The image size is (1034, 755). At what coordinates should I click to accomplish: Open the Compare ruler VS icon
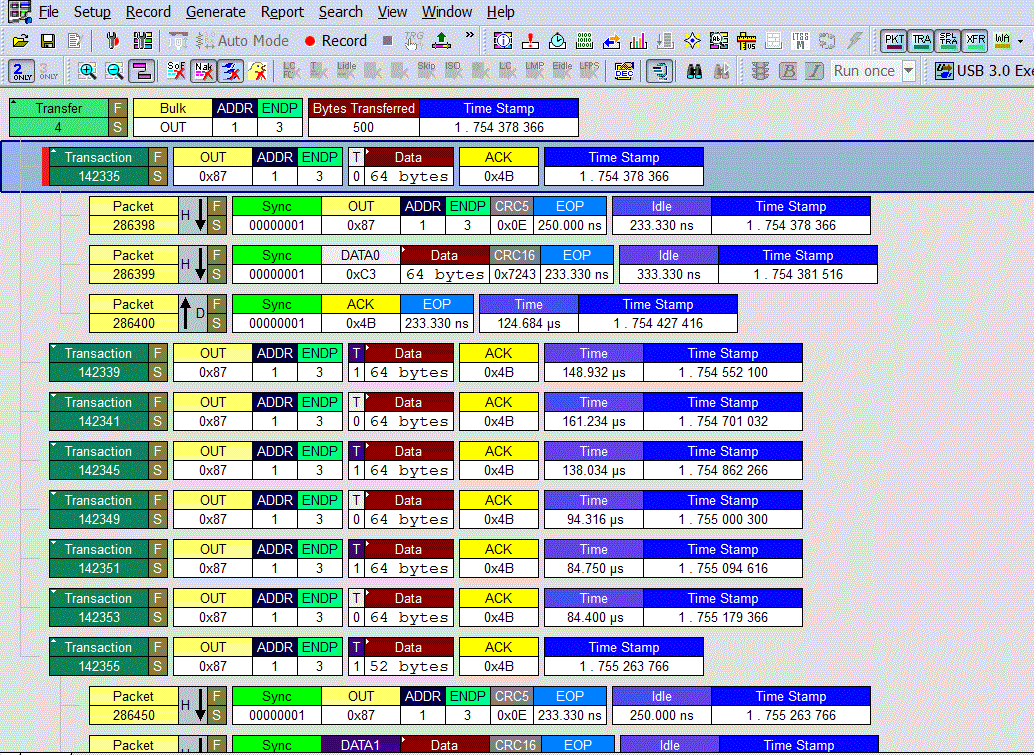coord(746,41)
